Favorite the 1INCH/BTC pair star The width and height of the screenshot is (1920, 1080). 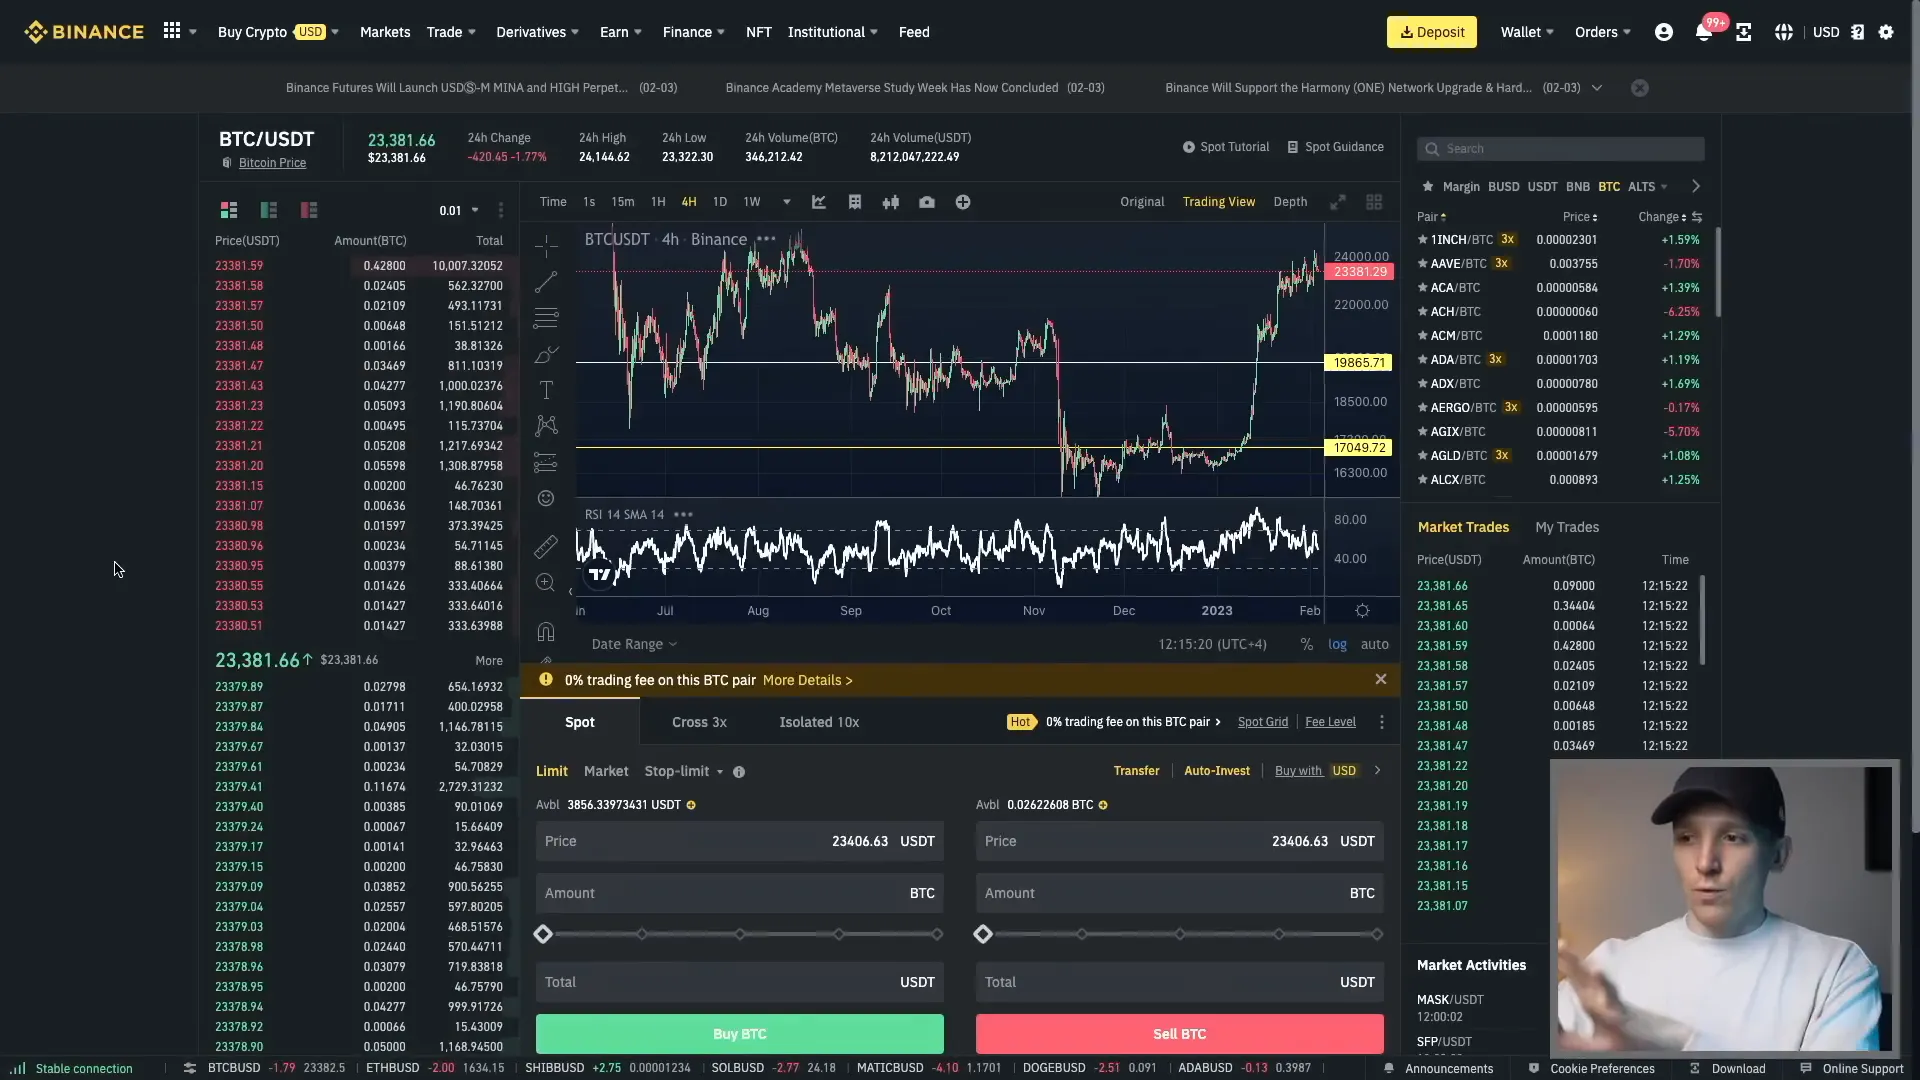coord(1422,240)
